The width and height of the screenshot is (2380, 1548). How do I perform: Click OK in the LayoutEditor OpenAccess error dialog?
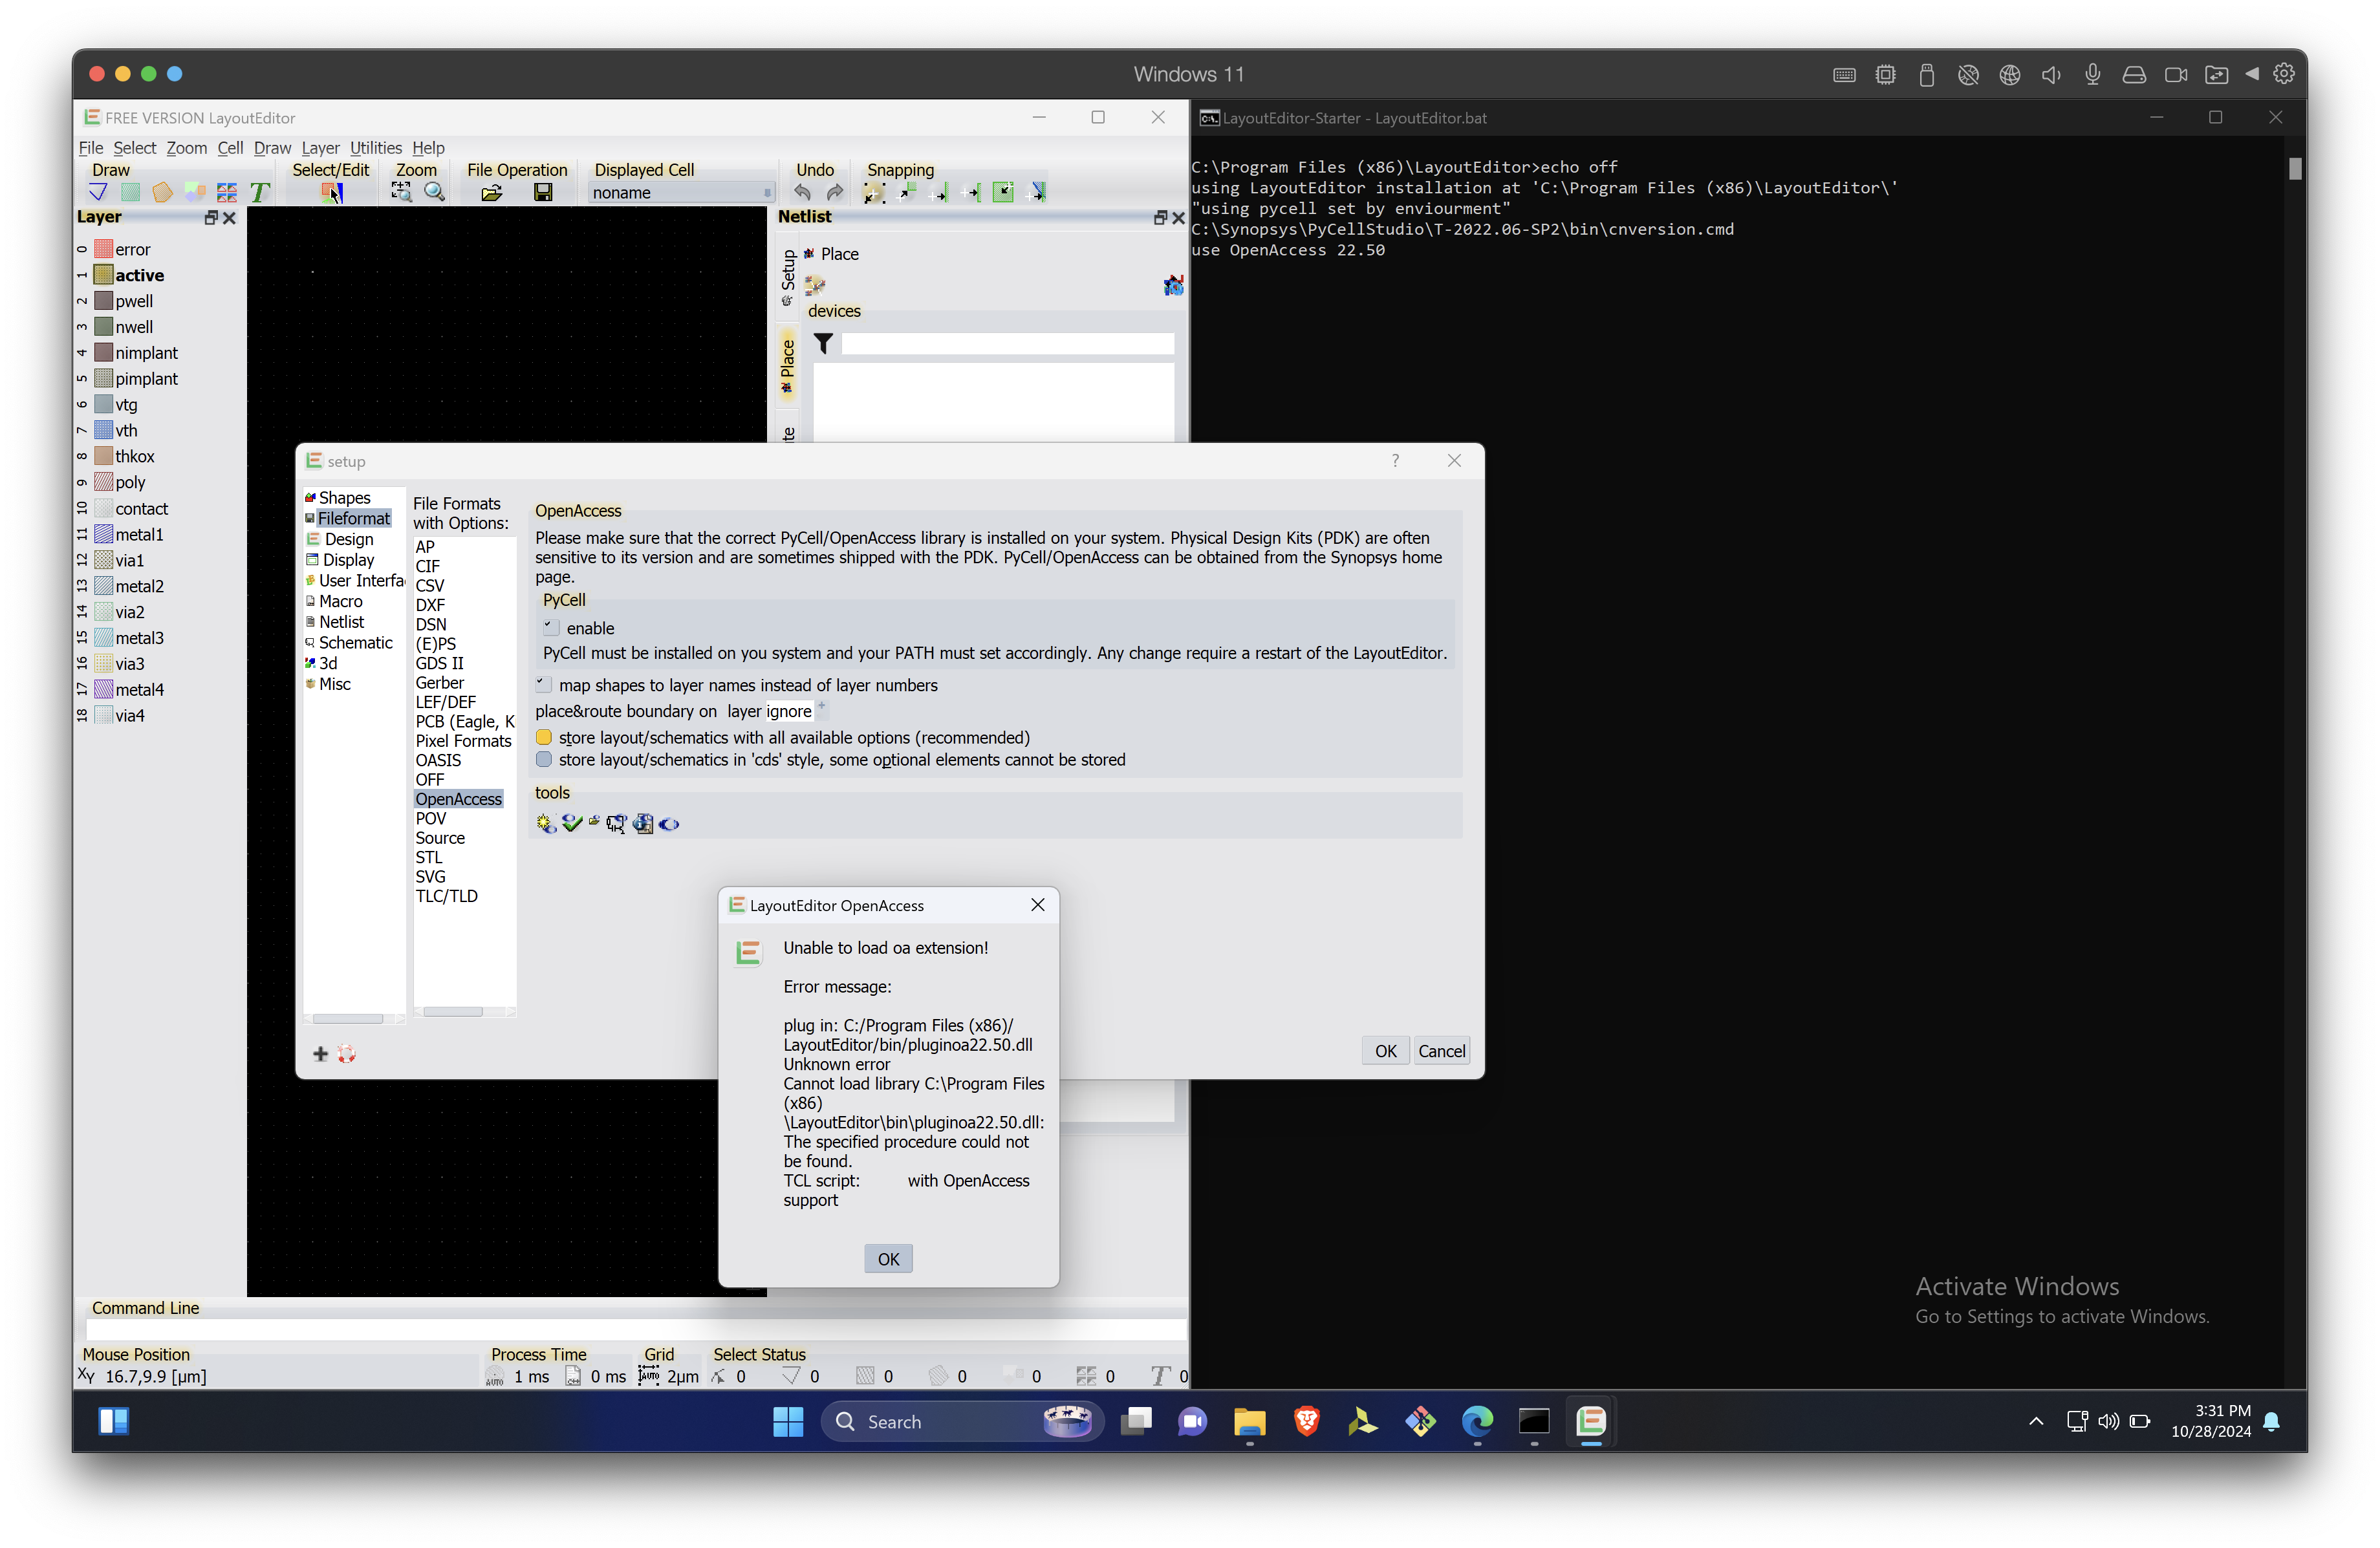point(888,1259)
